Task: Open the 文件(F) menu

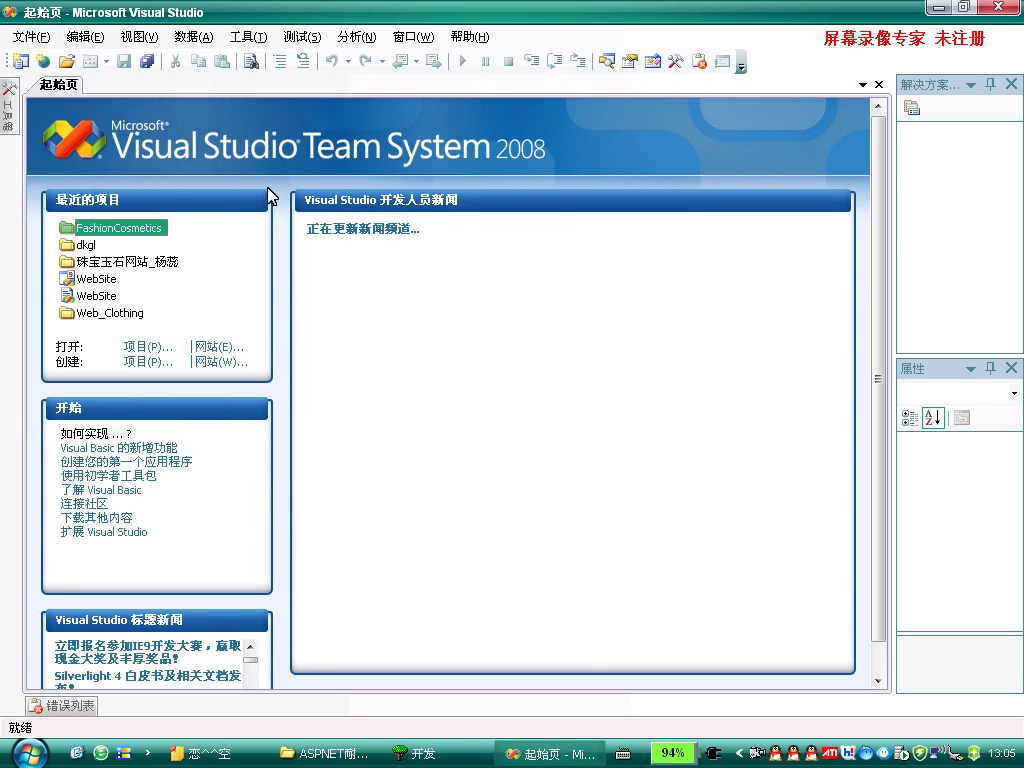Action: click(31, 37)
